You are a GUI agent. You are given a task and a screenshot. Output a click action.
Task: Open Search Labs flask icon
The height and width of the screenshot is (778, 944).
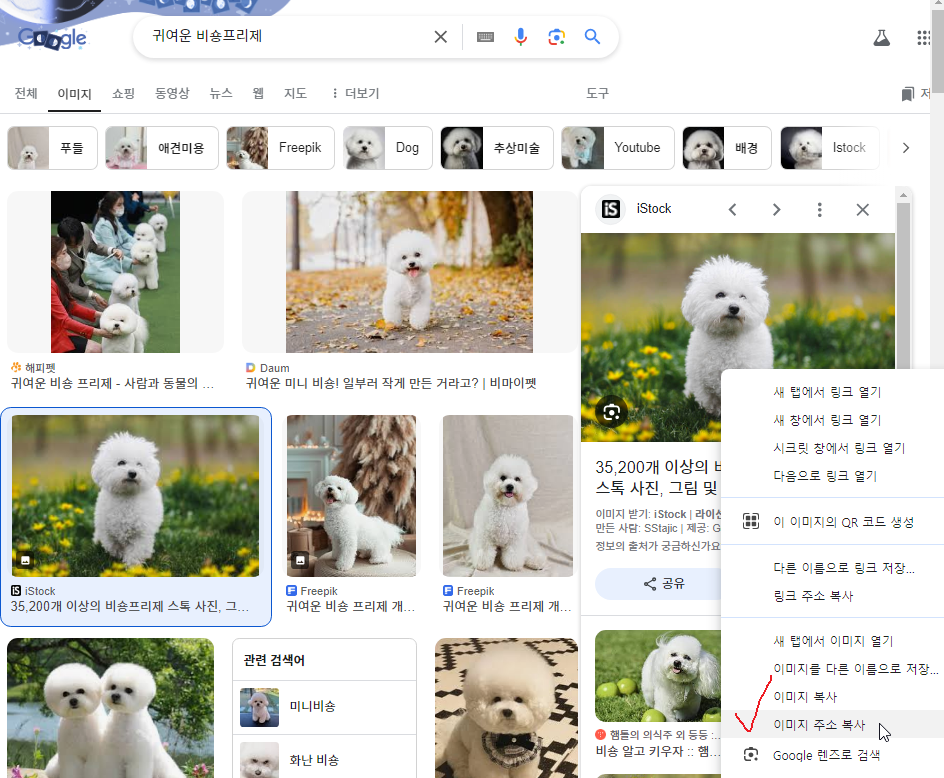click(881, 38)
